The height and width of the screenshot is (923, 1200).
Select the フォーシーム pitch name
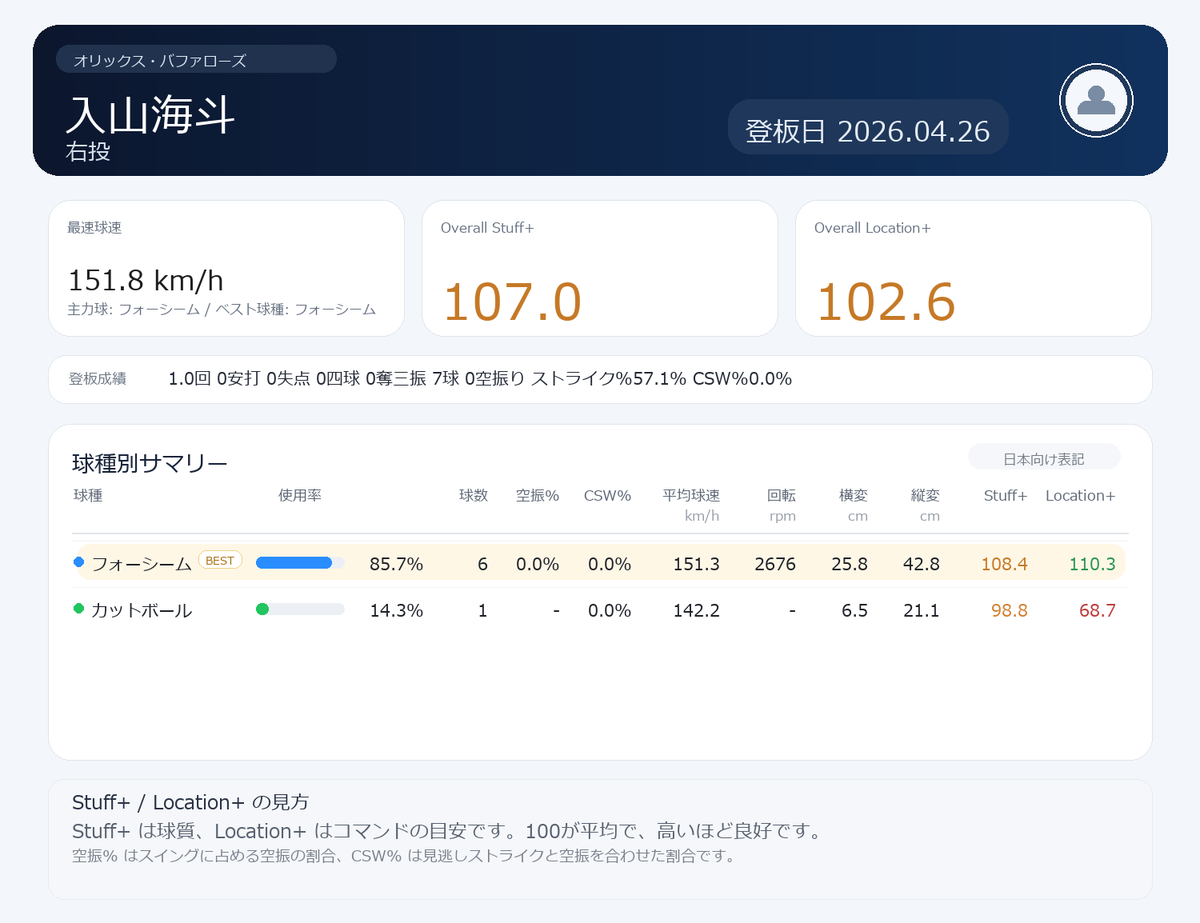point(141,564)
